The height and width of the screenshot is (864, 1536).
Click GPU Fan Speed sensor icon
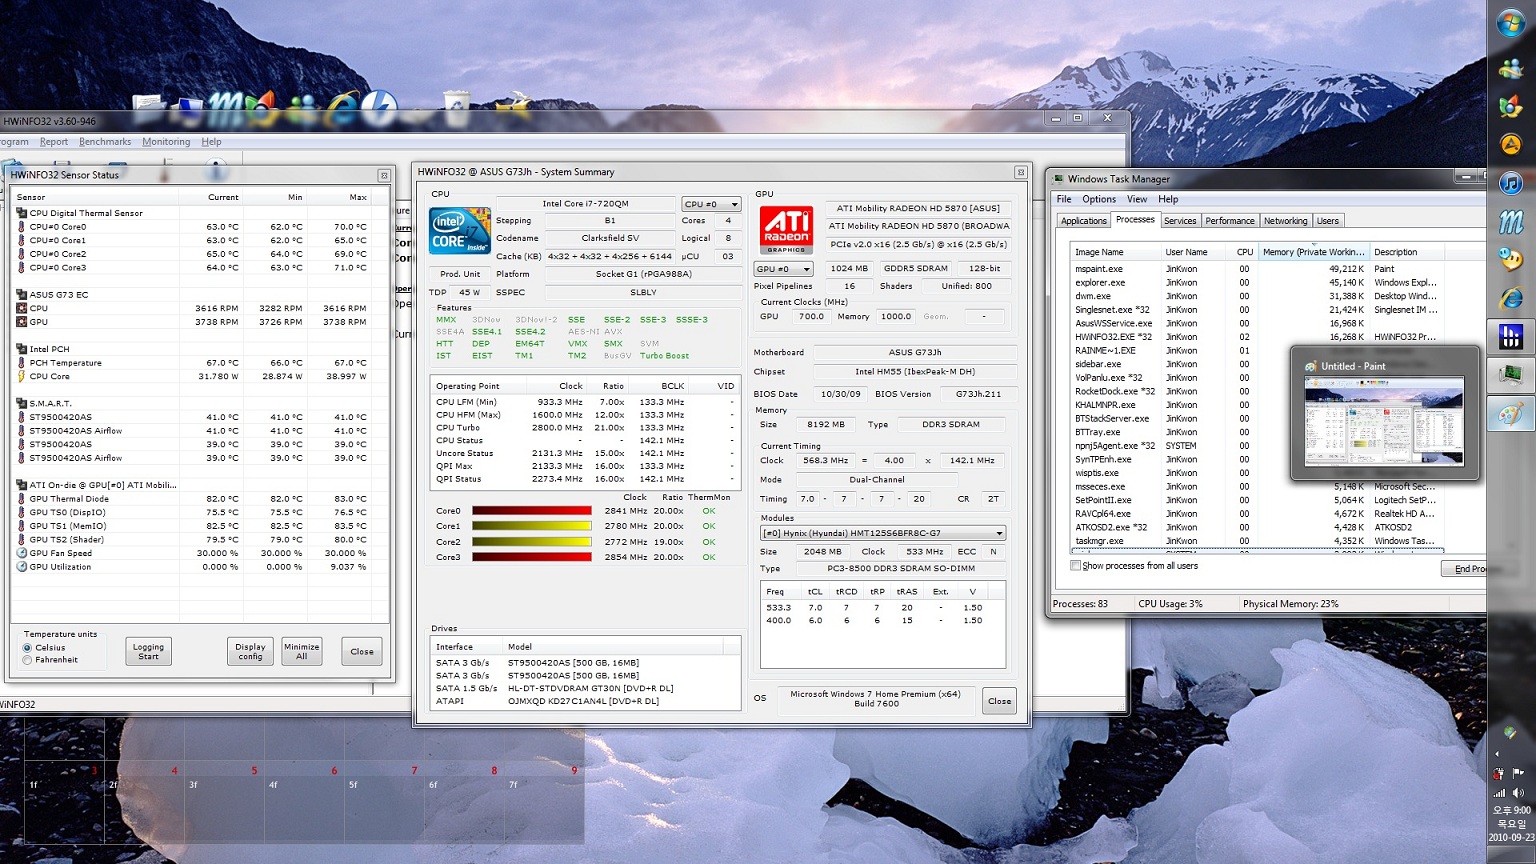[22, 553]
